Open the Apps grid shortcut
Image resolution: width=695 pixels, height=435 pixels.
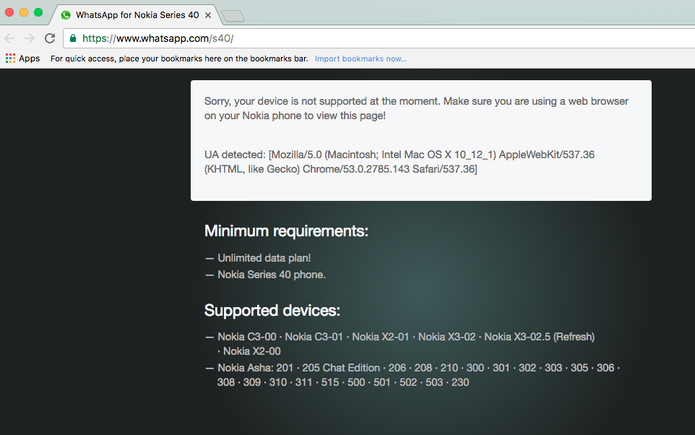[x=23, y=59]
